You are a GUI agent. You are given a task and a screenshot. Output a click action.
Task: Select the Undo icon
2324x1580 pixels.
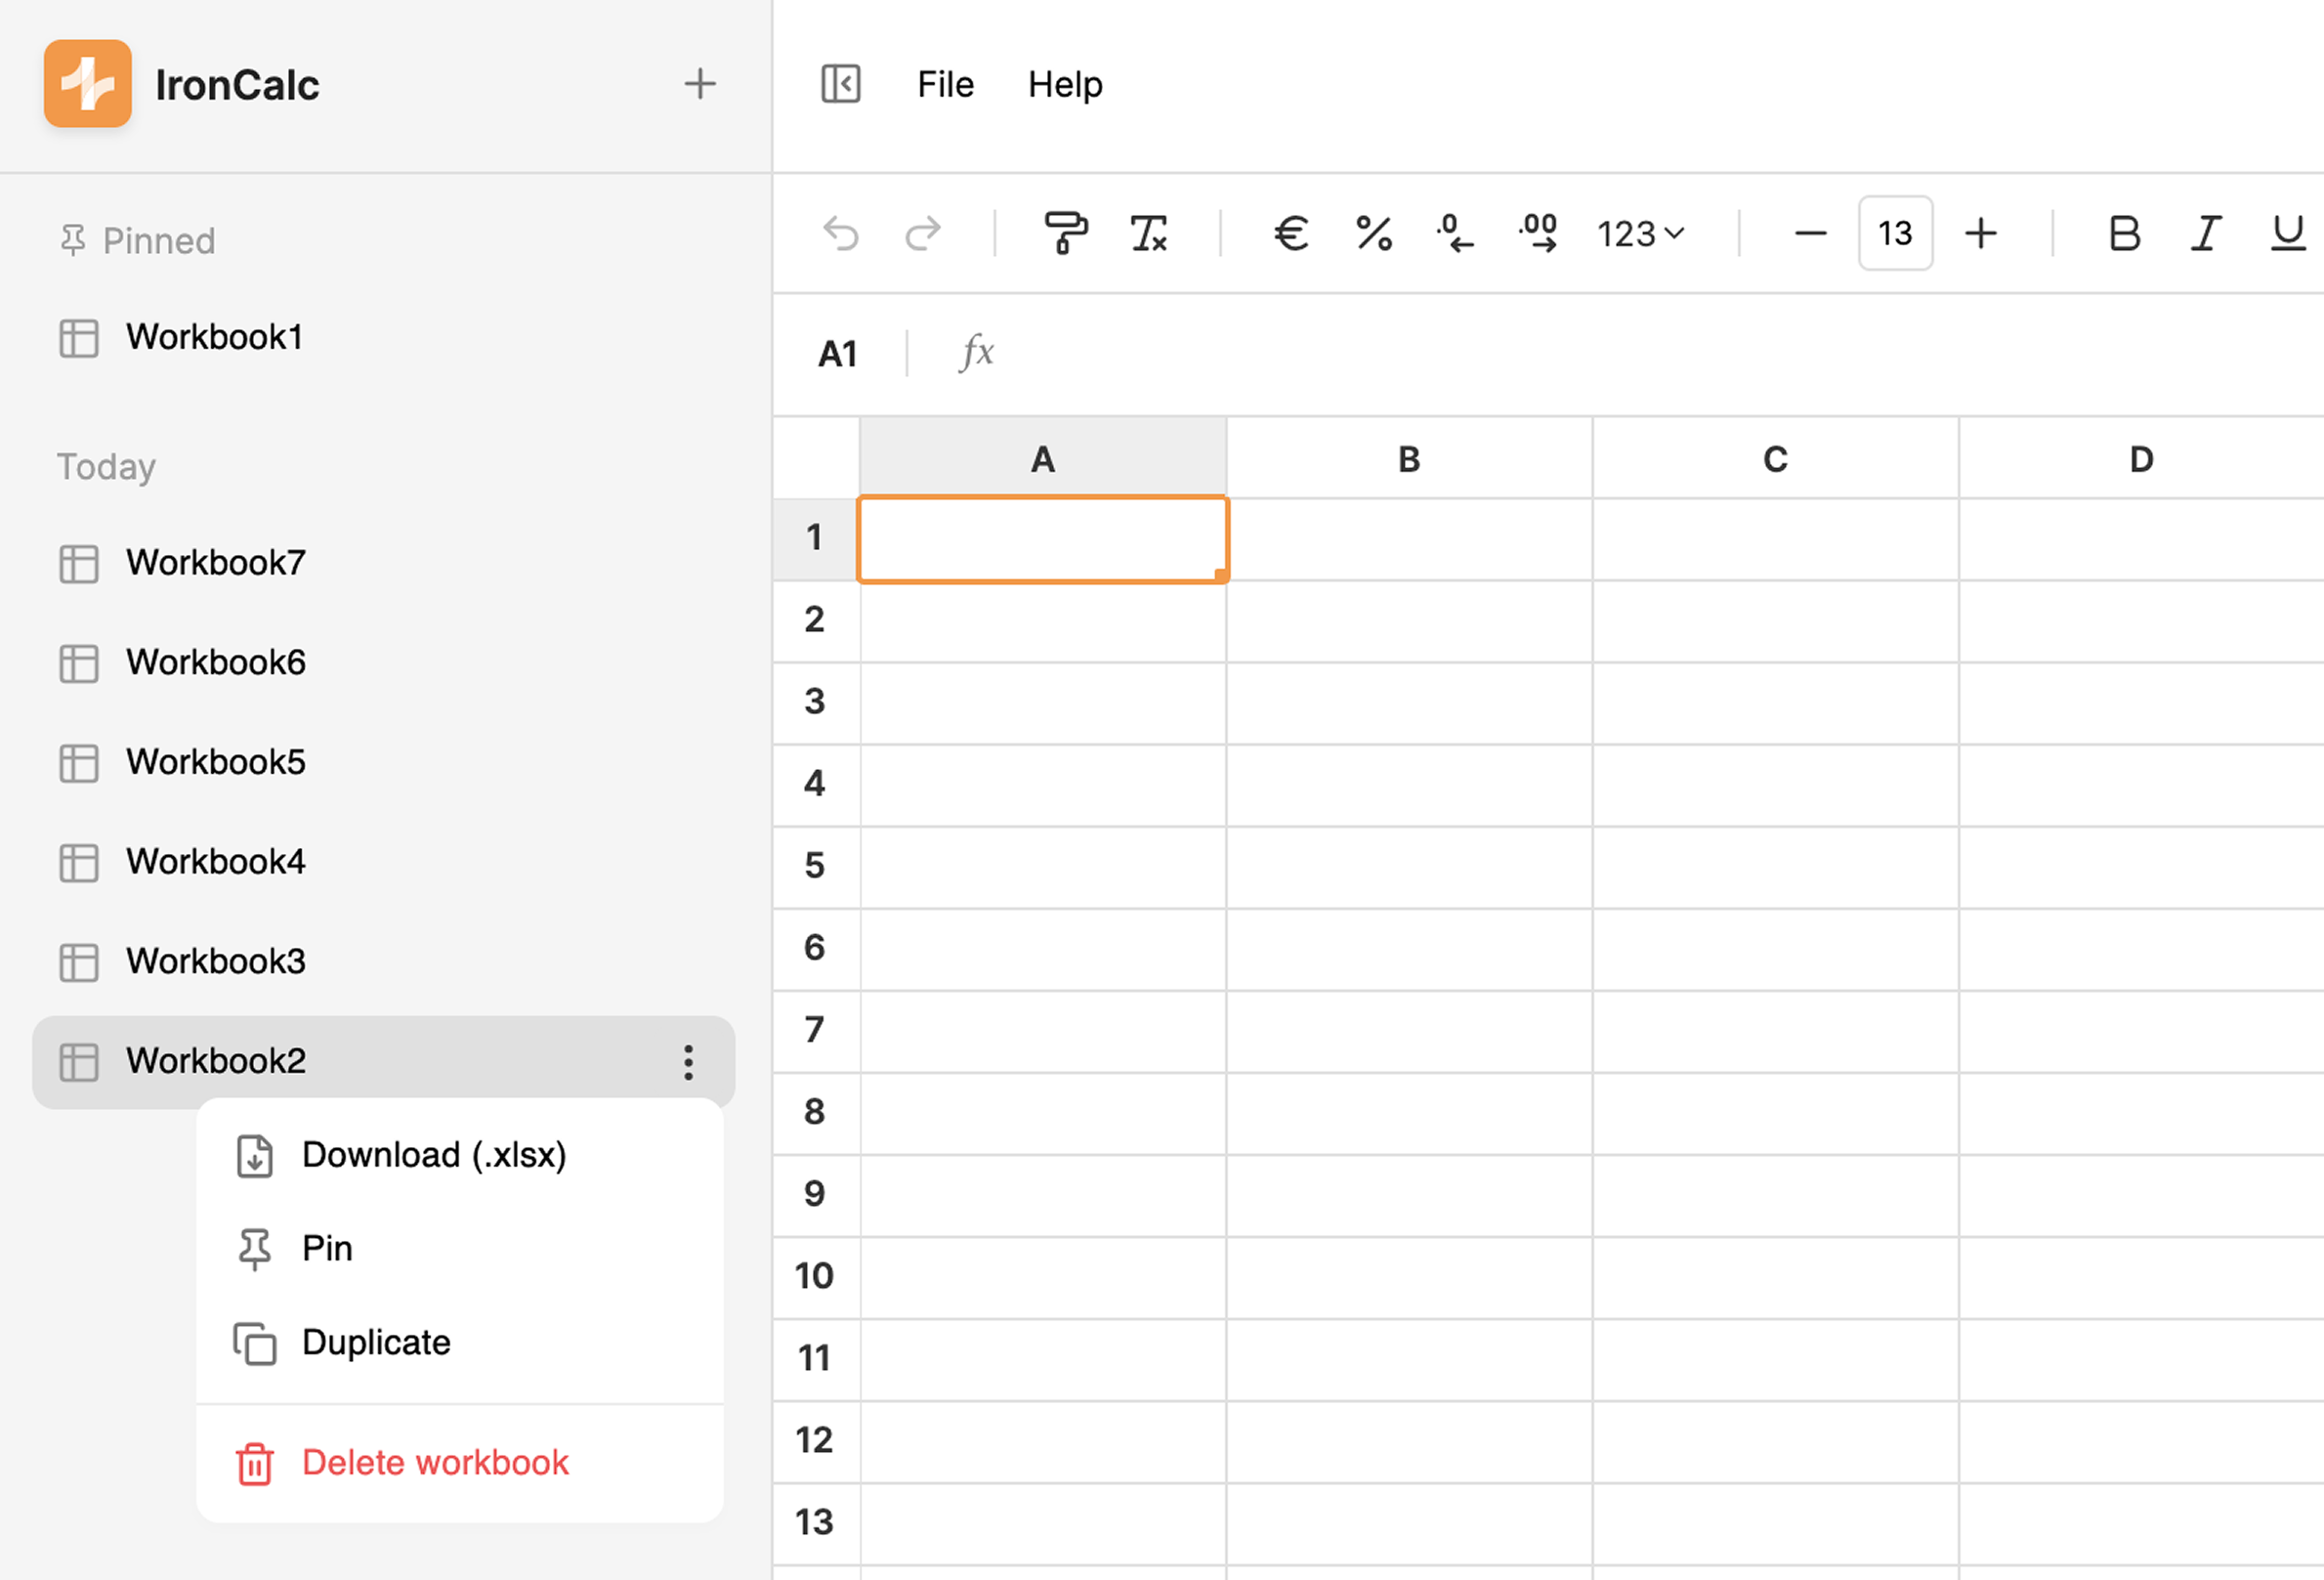[x=841, y=233]
